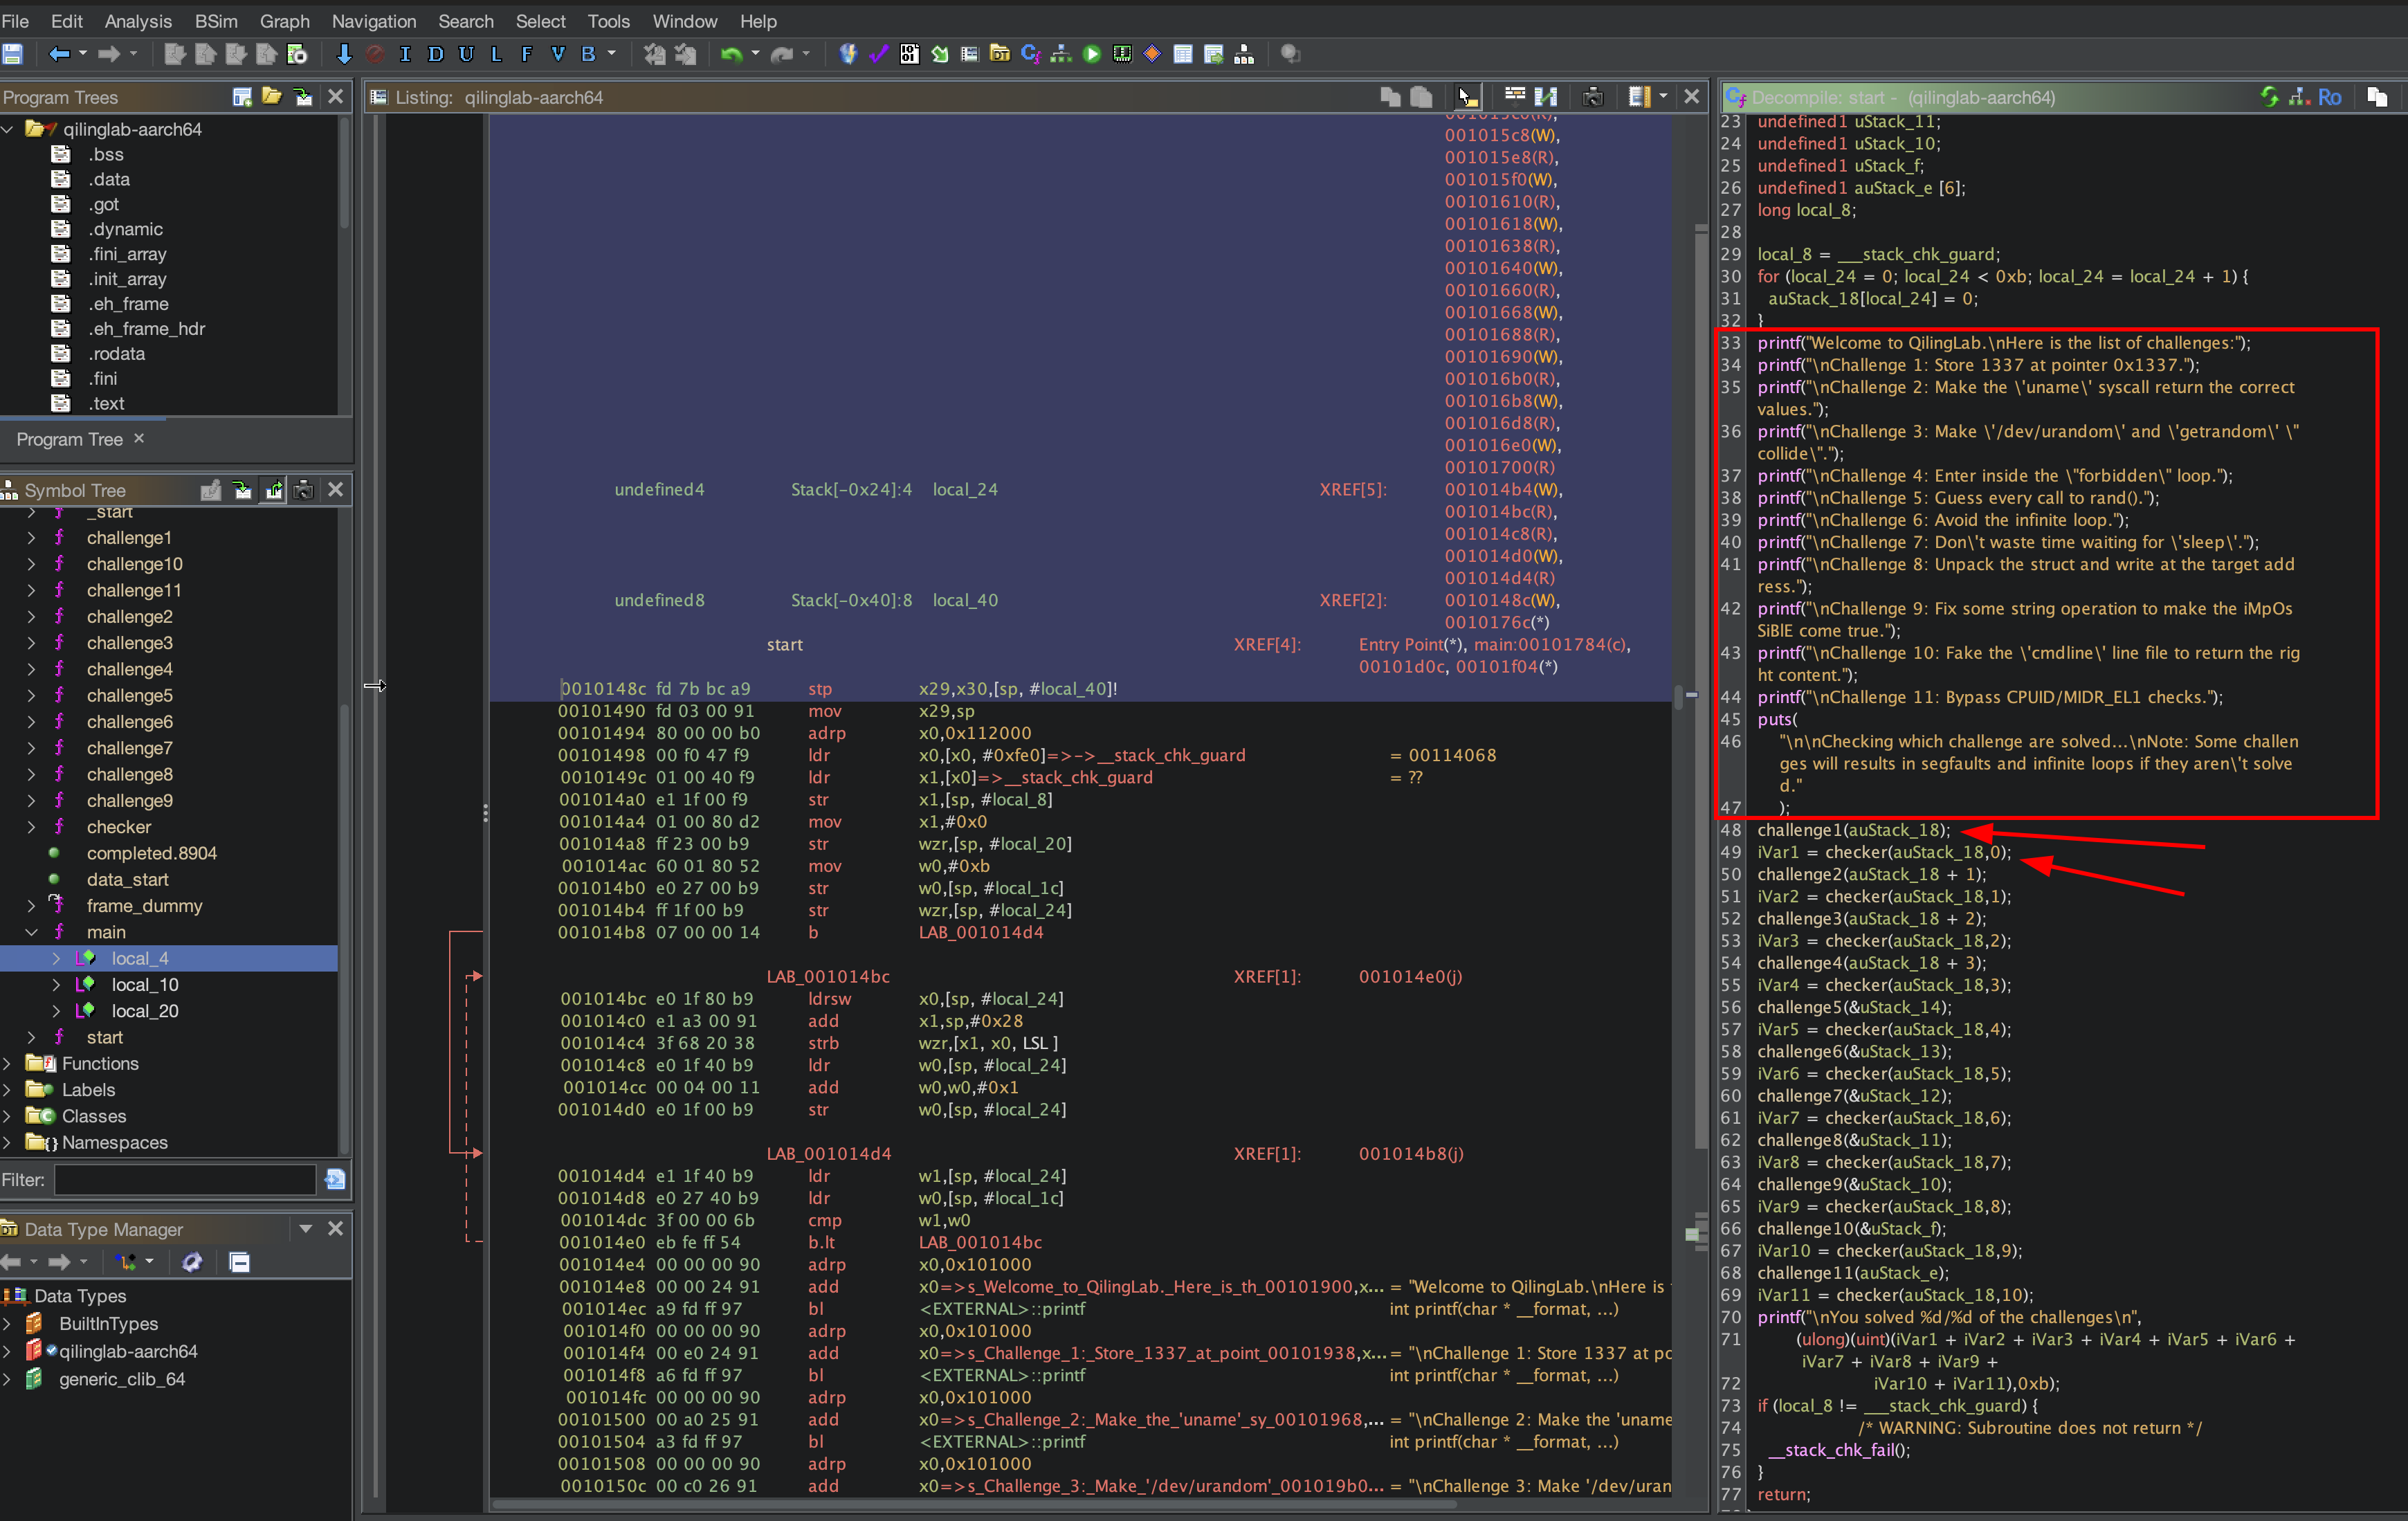Click the green Undo arrow

point(732,54)
